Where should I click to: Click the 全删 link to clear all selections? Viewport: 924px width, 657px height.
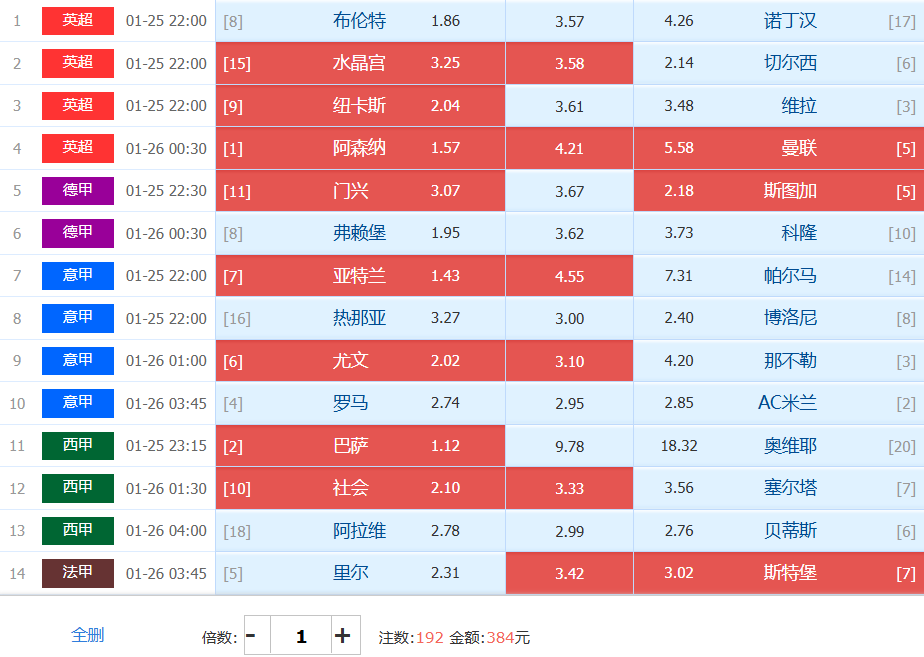coord(87,634)
